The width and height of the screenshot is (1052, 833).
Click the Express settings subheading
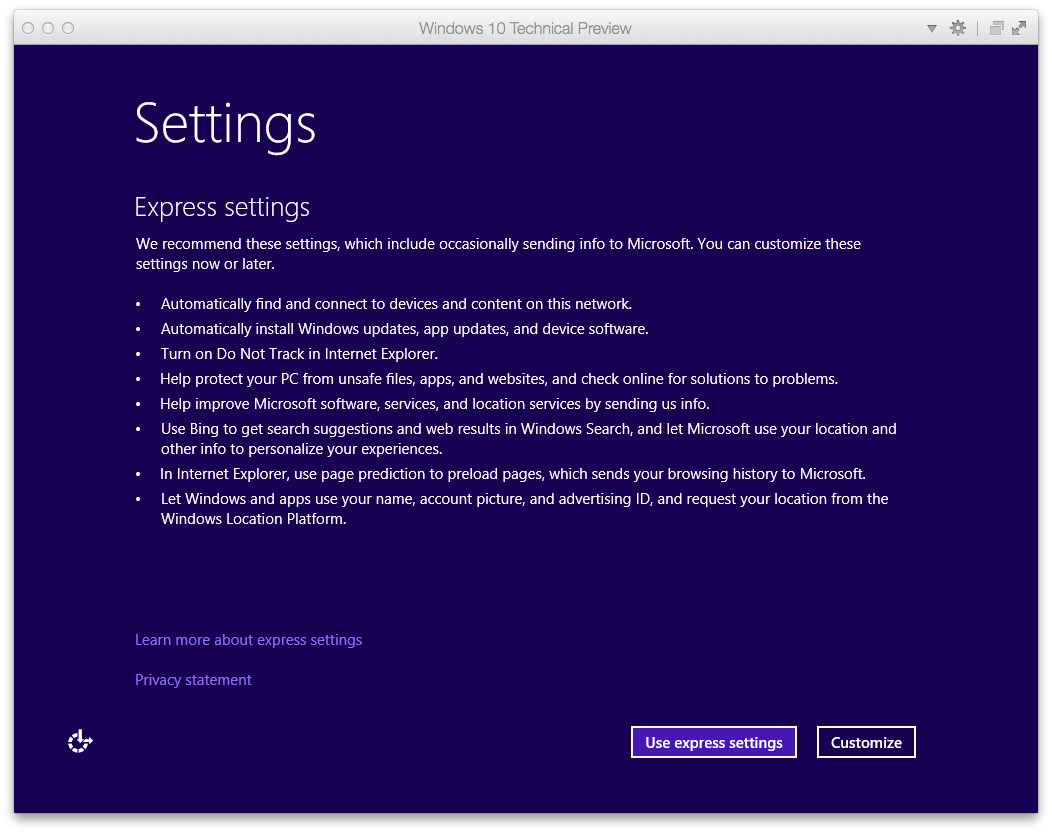tap(222, 207)
